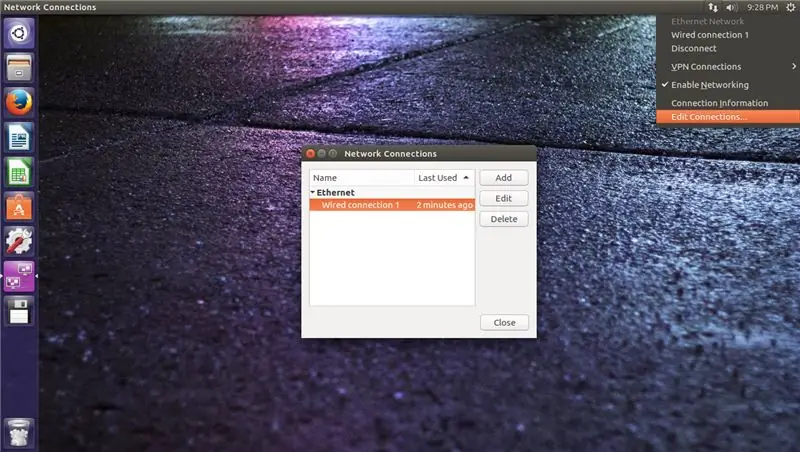Select the Network Connections launcher icon
The height and width of the screenshot is (452, 800).
(19, 276)
